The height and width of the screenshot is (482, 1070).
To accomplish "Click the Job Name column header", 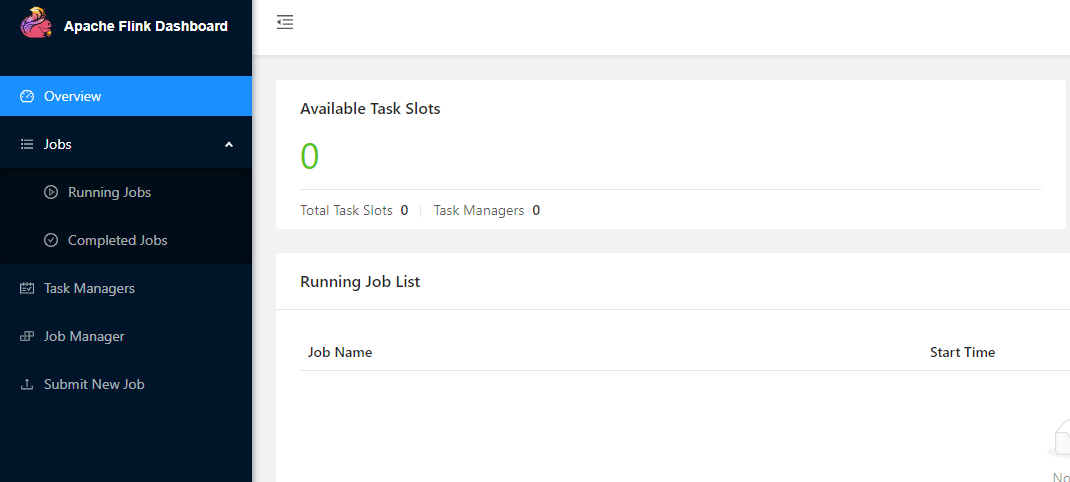I will [340, 352].
